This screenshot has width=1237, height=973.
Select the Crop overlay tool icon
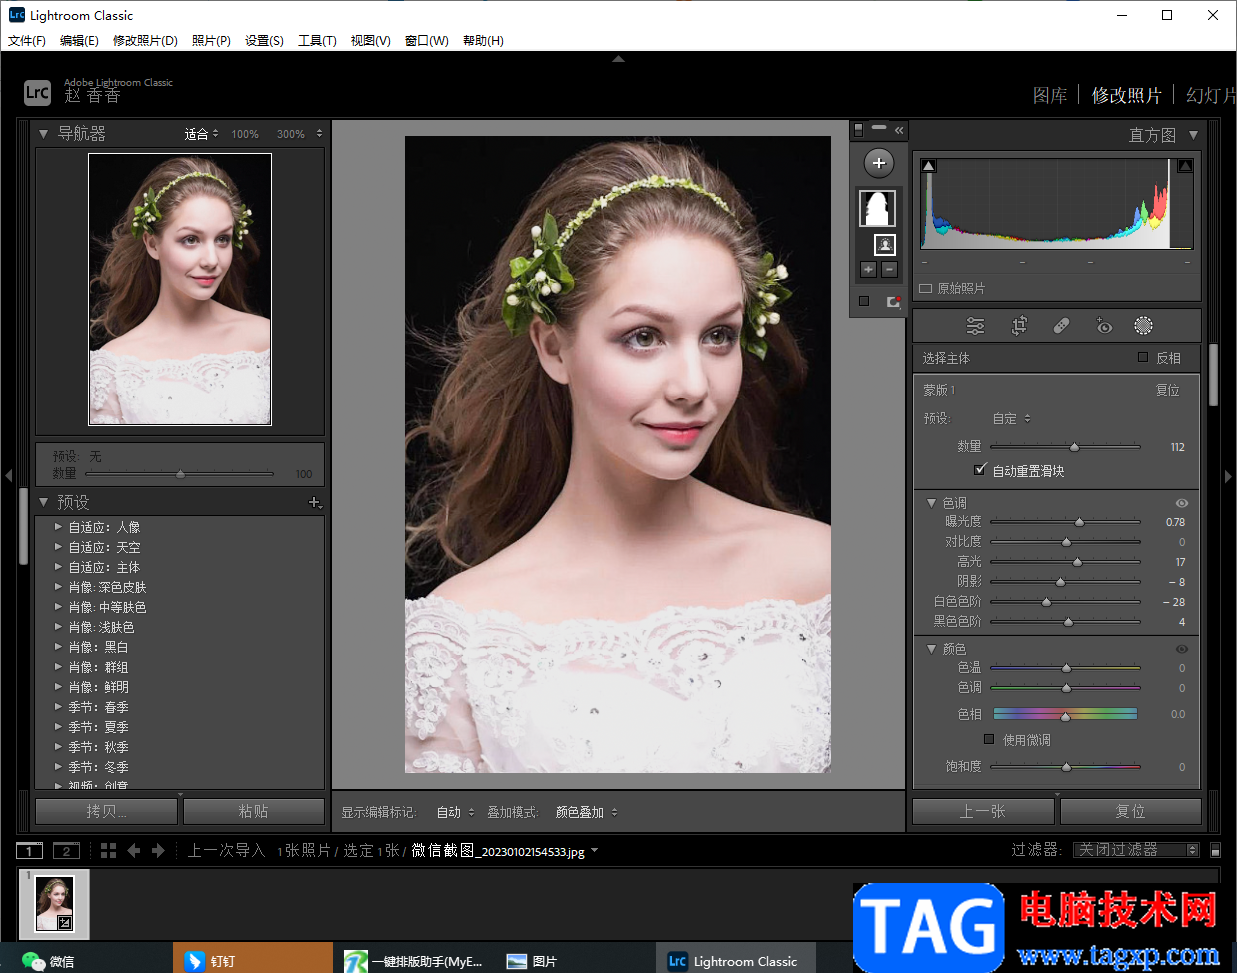pyautogui.click(x=1019, y=326)
